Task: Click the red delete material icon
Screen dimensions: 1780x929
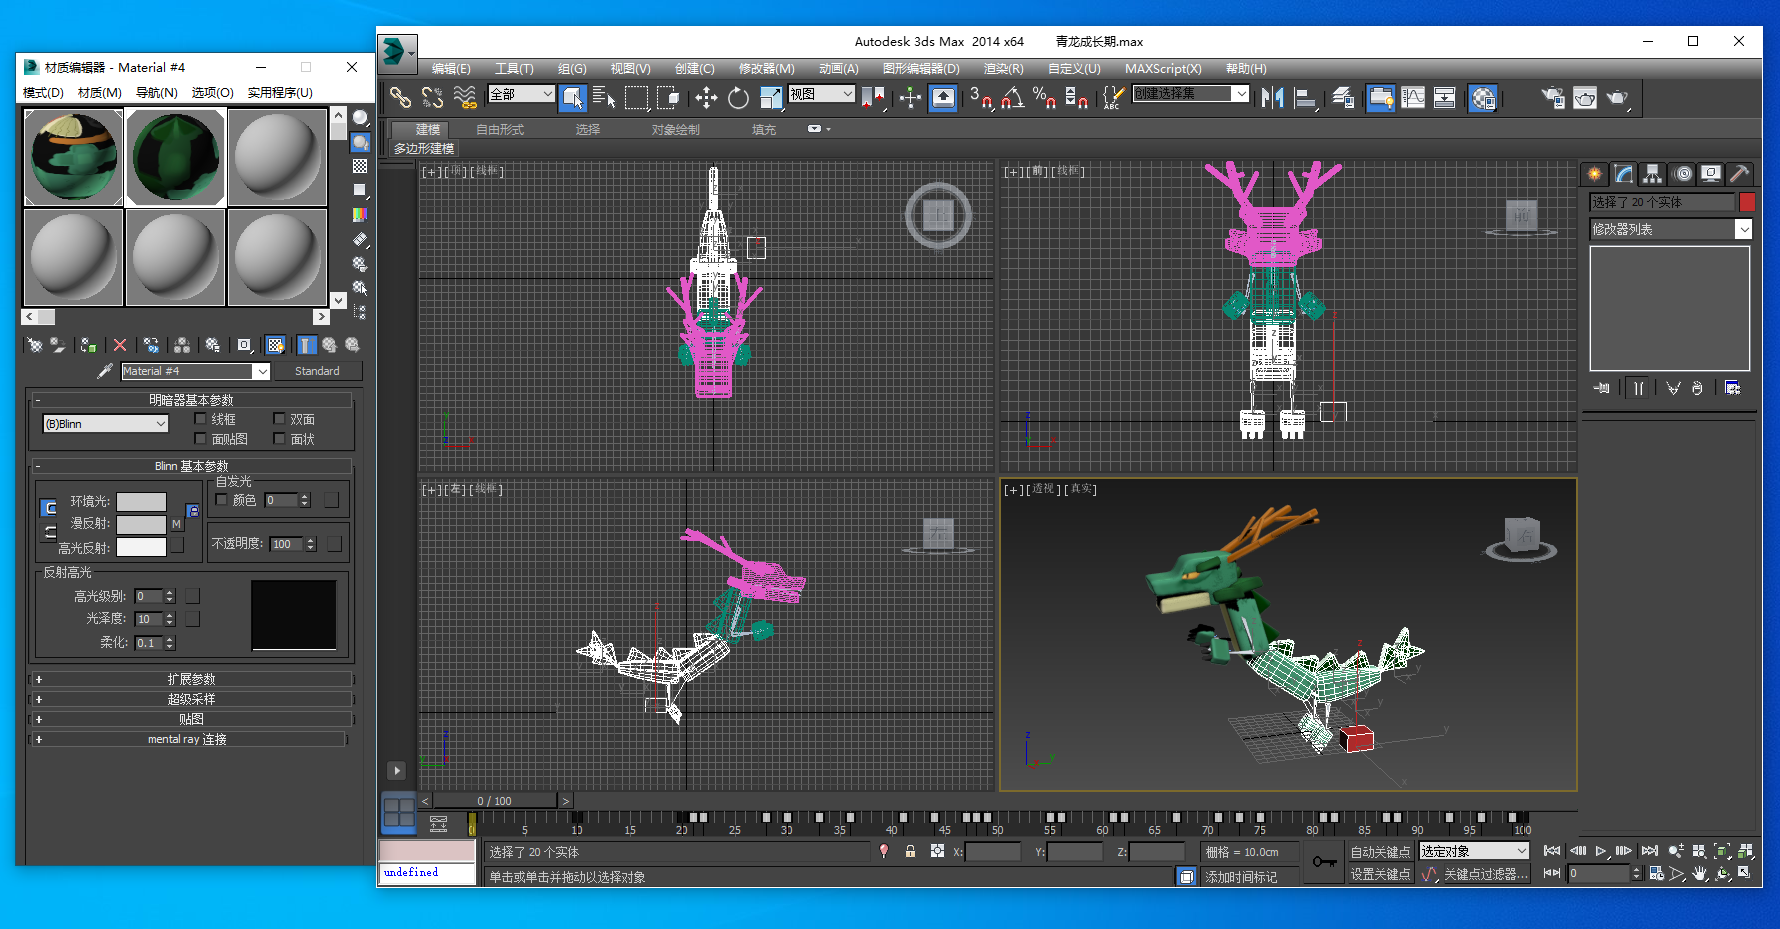Action: pos(120,345)
